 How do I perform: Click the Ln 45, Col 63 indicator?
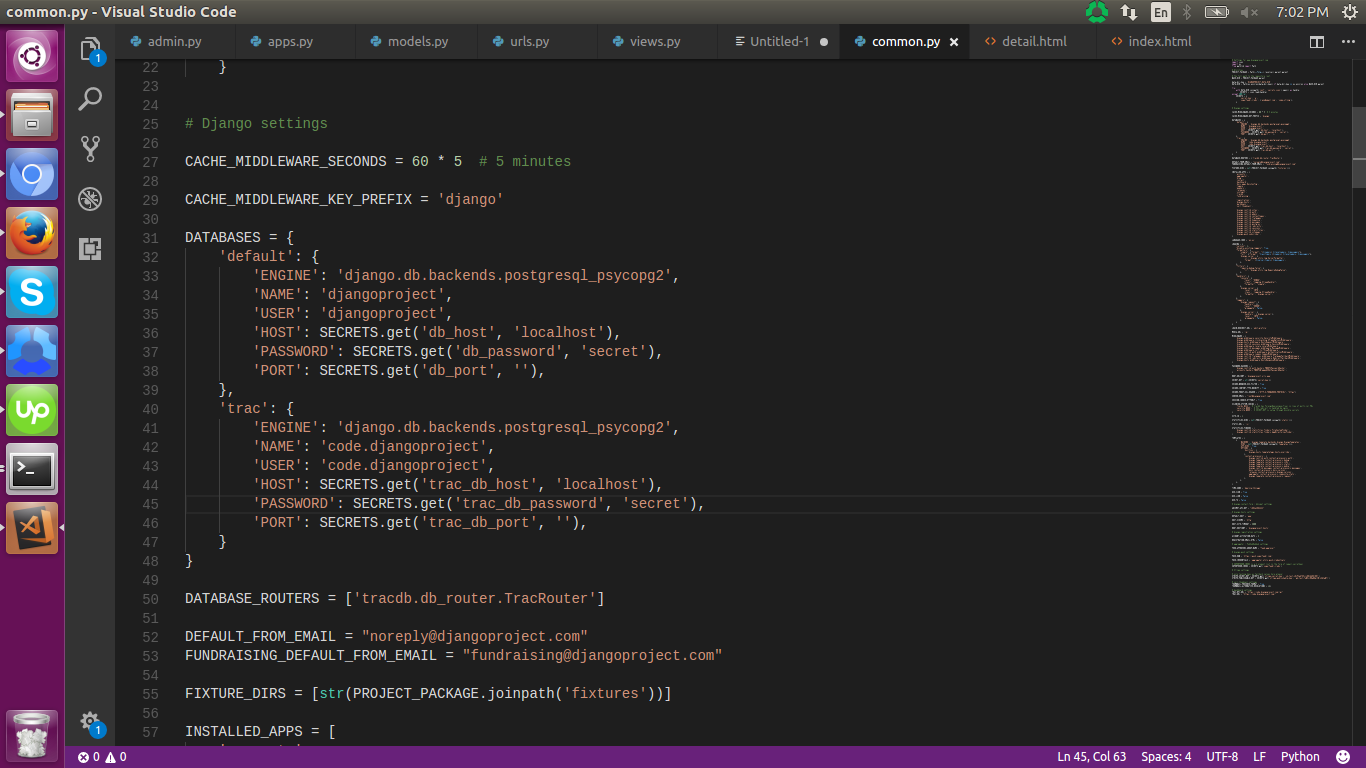1092,757
